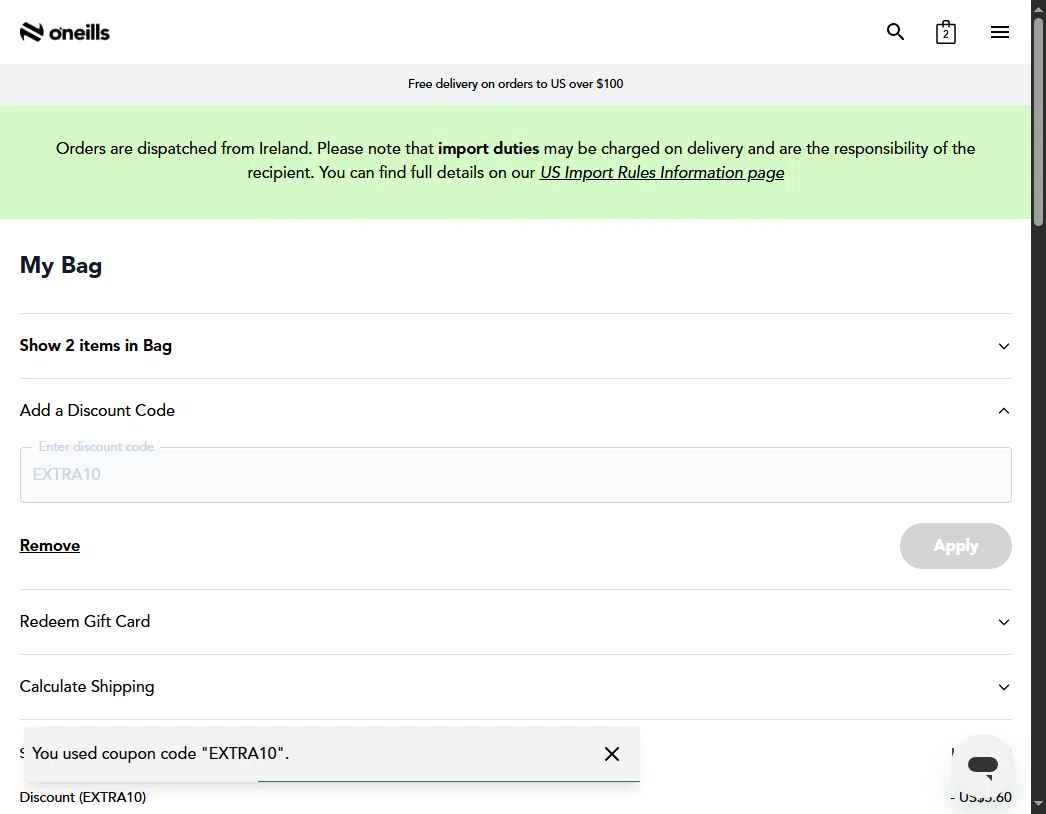The image size is (1046, 814).
Task: Open the chat widget bubble icon
Action: tap(983, 765)
